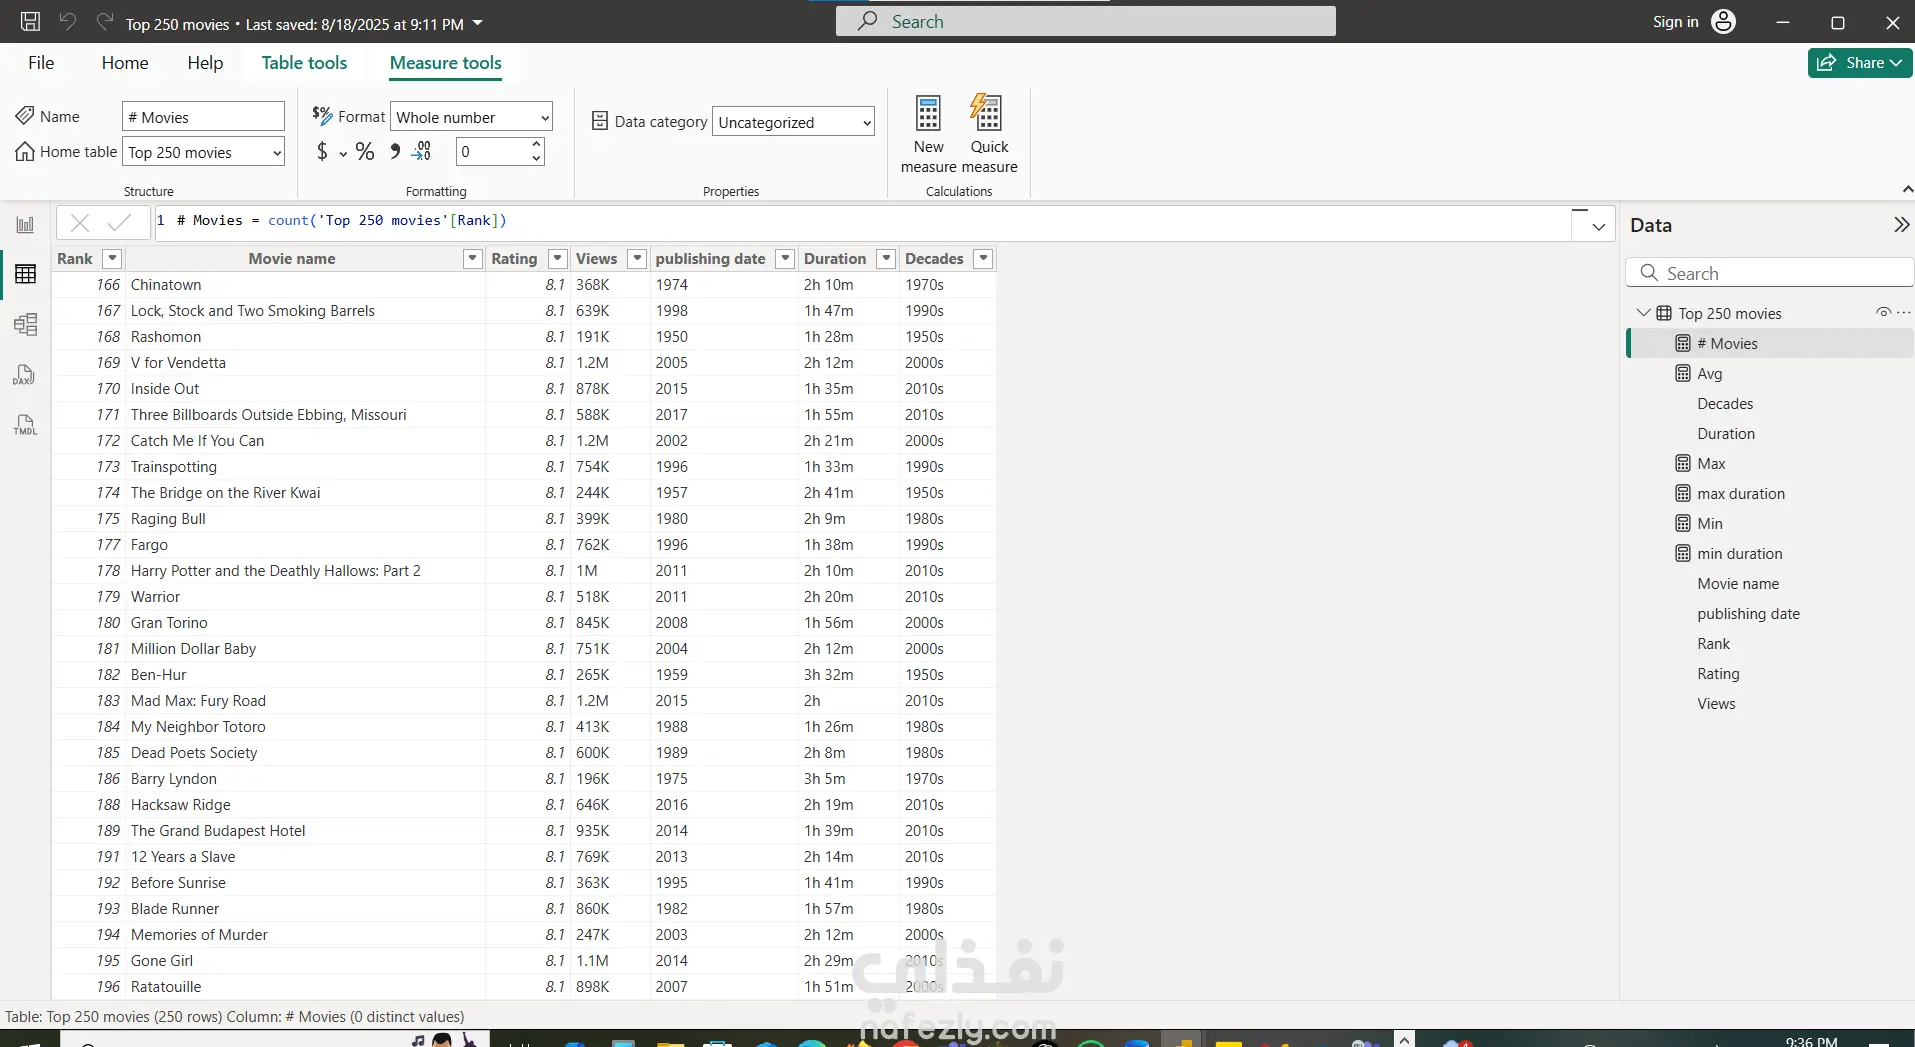Collapse the Data pane
The height and width of the screenshot is (1047, 1915).
pyautogui.click(x=1901, y=225)
